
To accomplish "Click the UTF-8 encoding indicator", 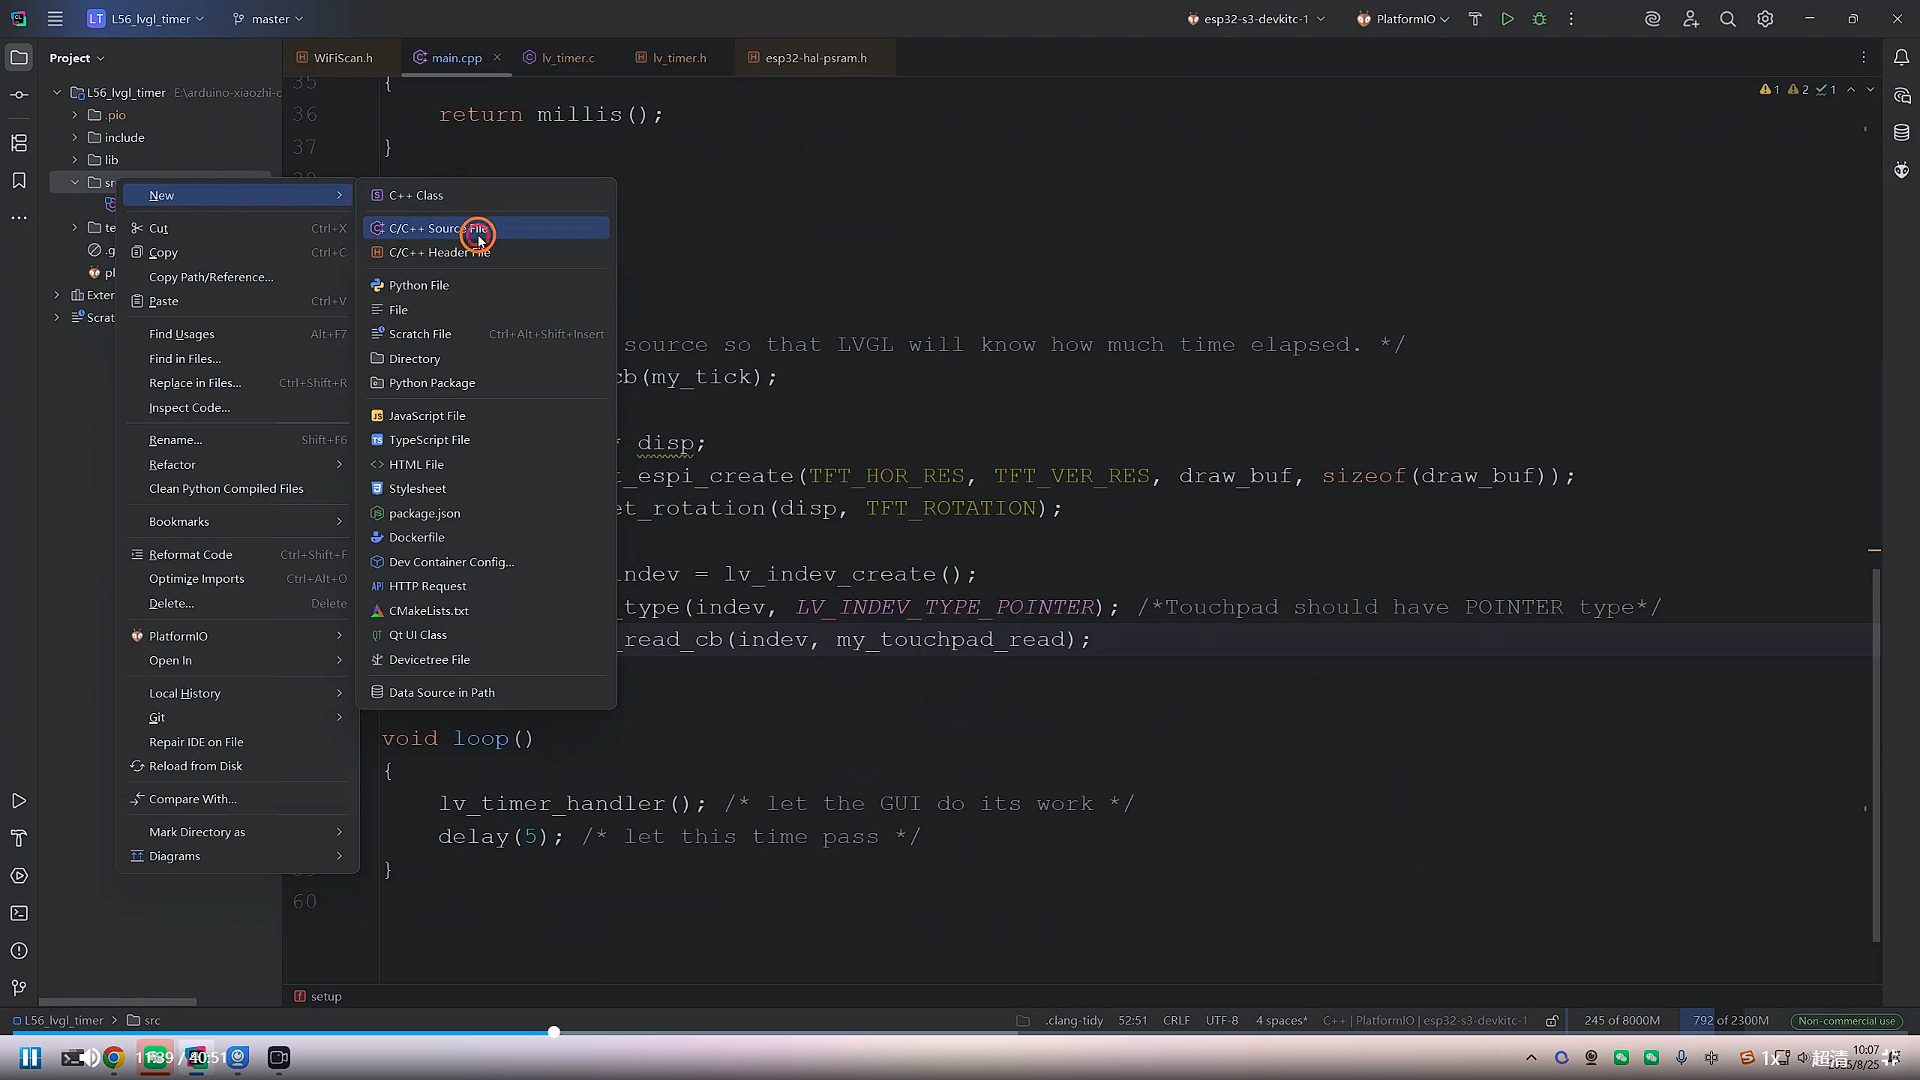I will (x=1222, y=1021).
